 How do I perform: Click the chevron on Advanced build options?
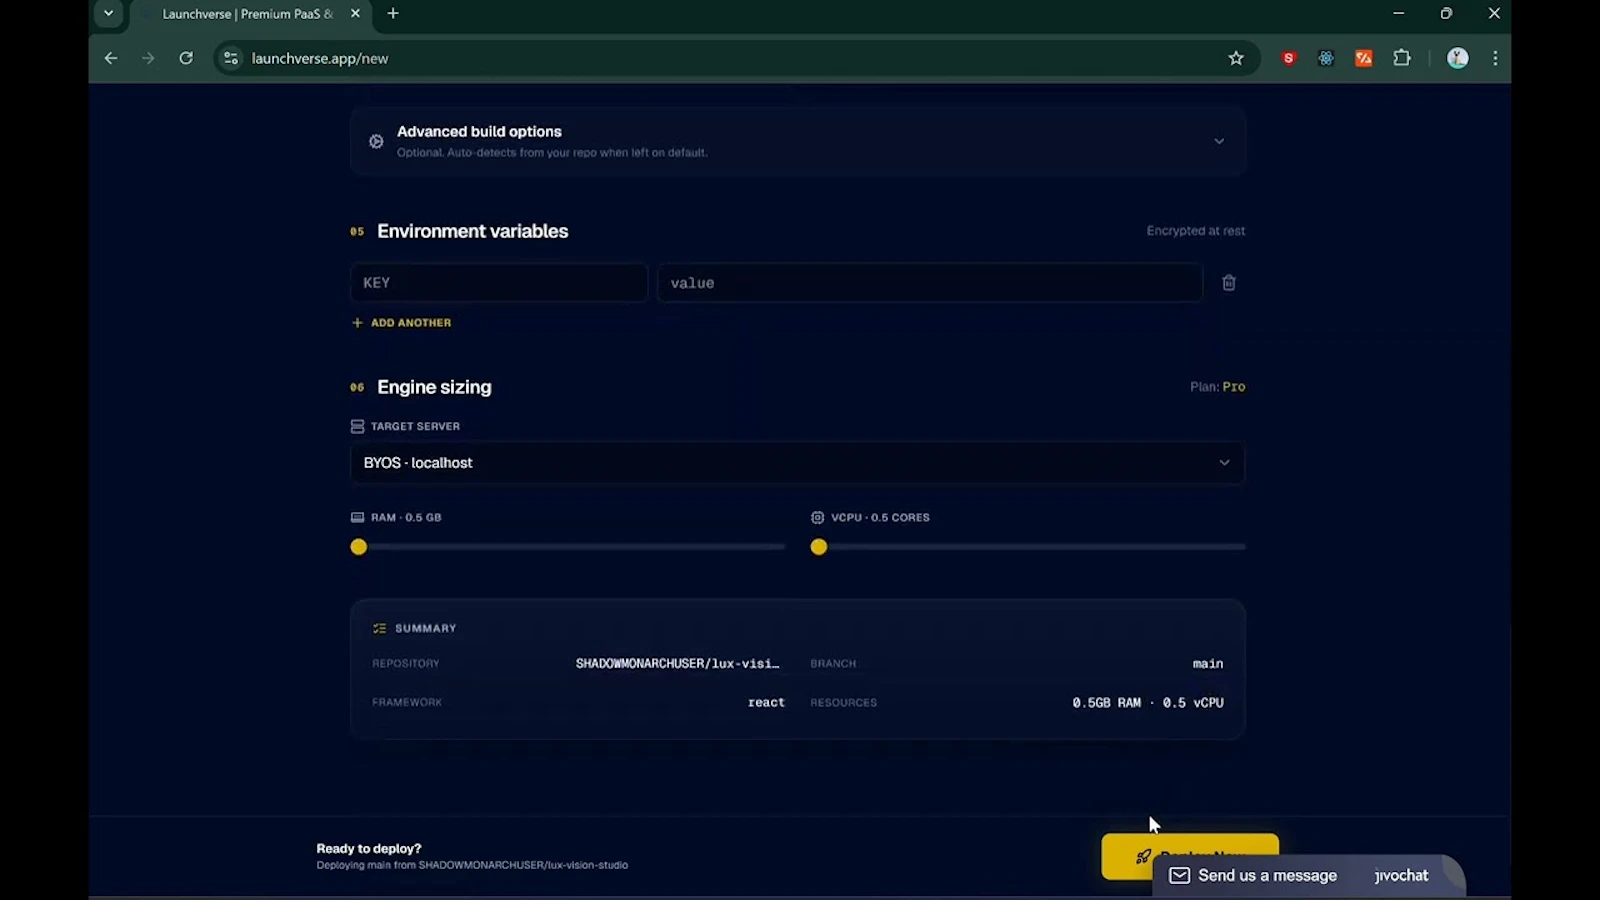1219,141
